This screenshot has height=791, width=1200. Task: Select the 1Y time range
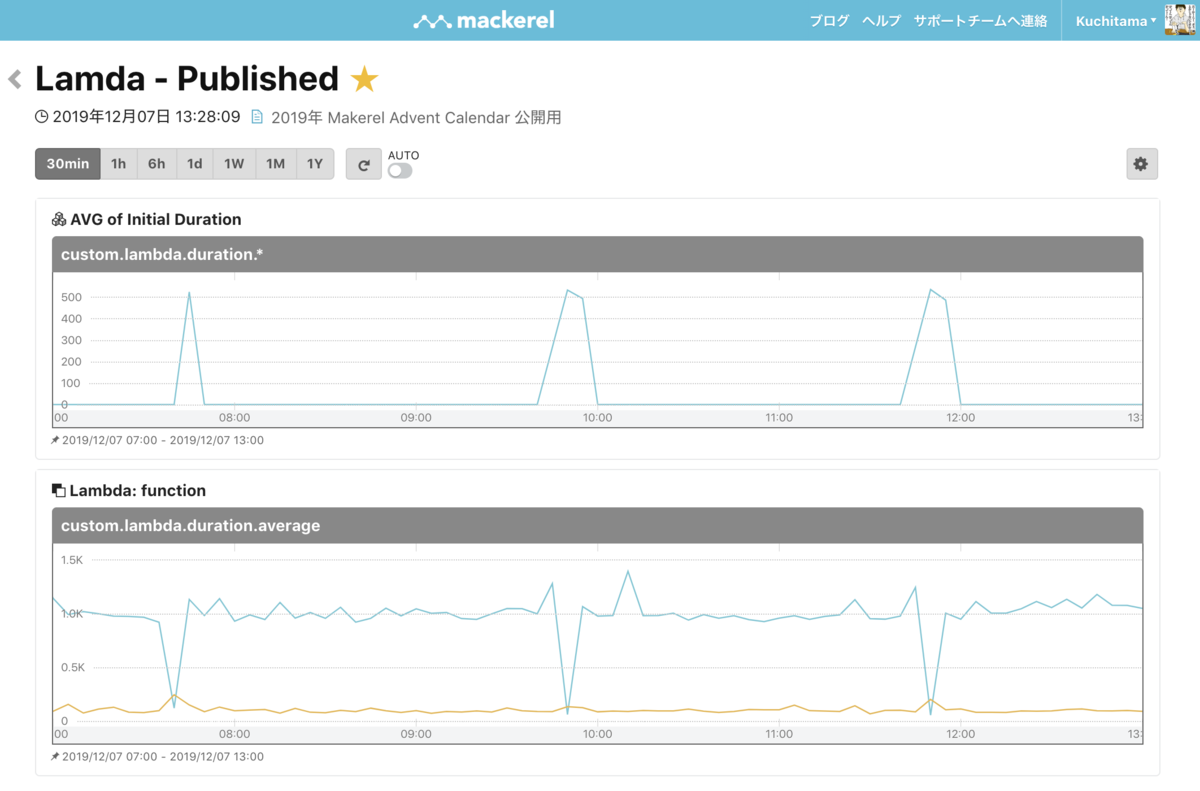pos(315,164)
